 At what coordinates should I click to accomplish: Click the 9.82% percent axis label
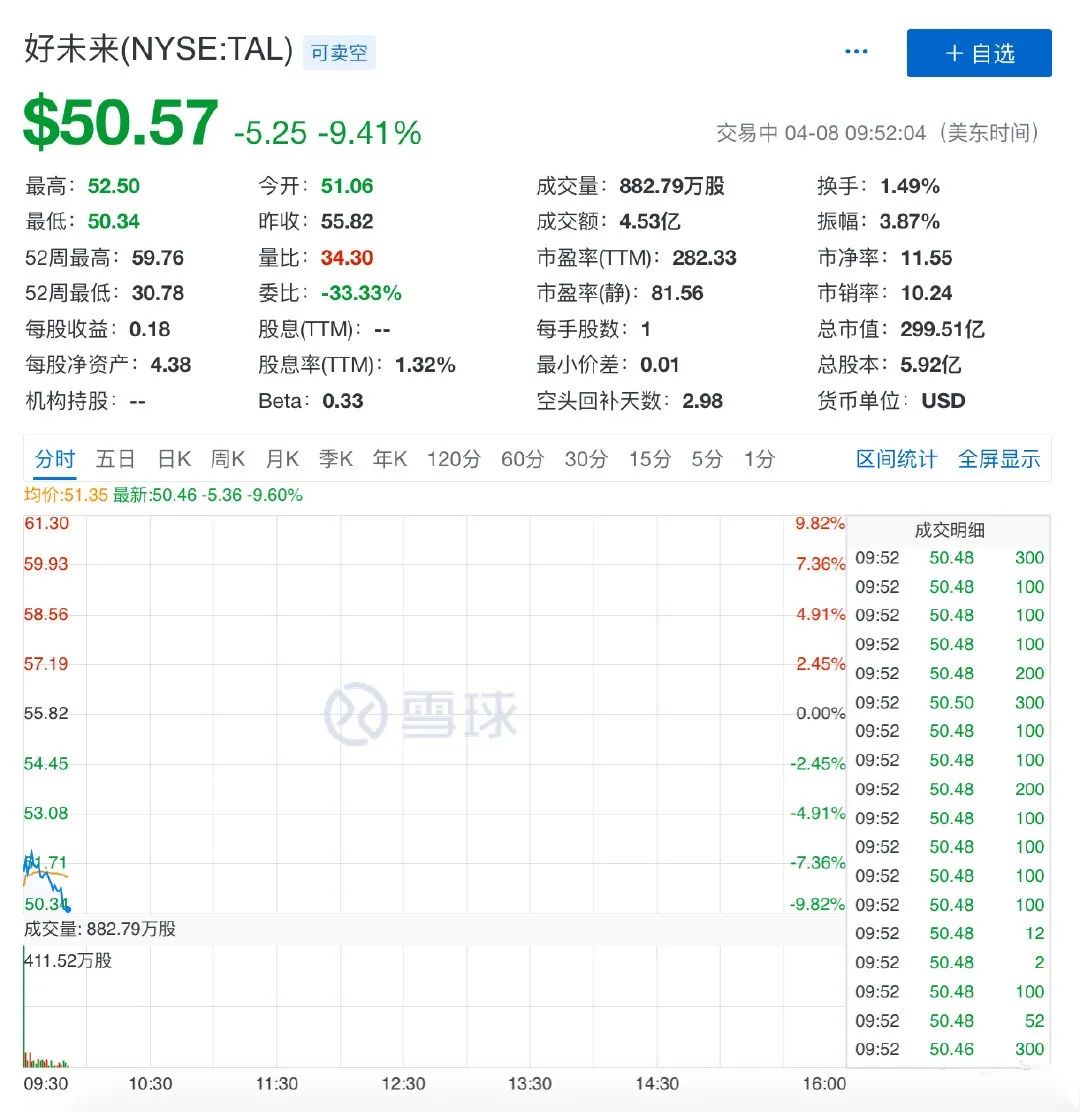(x=820, y=523)
